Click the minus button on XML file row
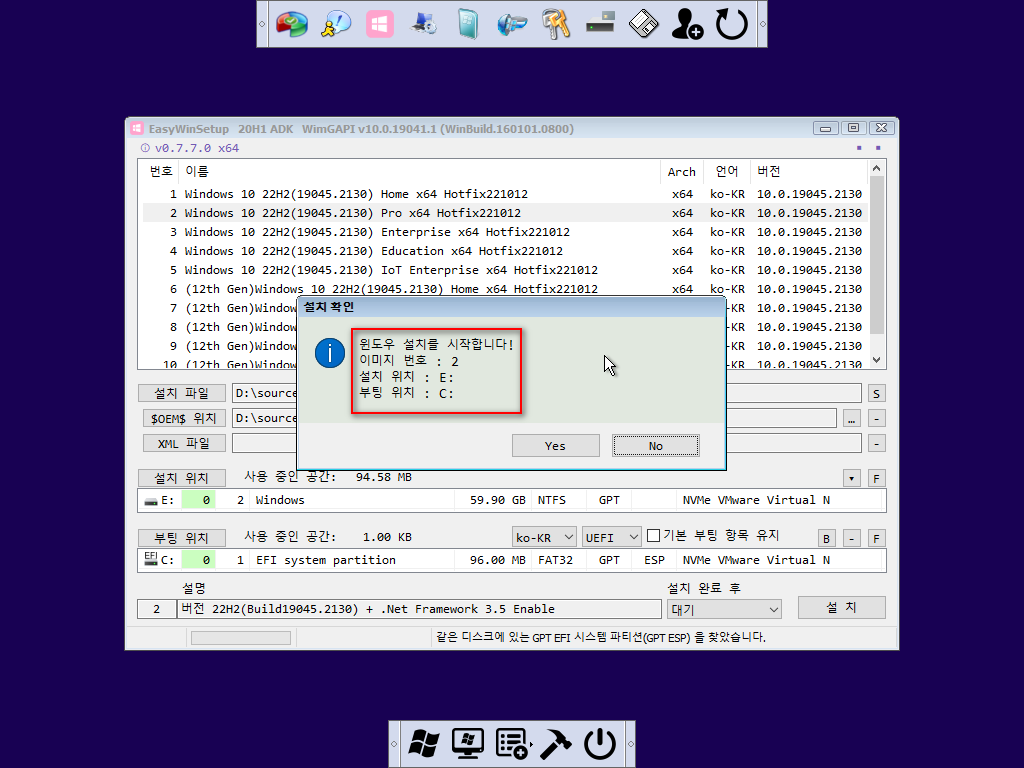 coord(876,443)
